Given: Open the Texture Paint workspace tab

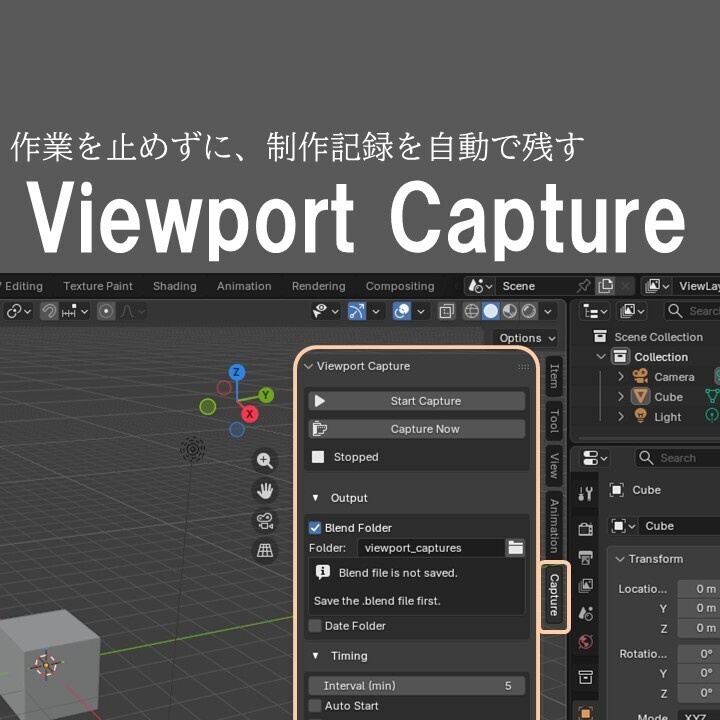Looking at the screenshot, I should [x=98, y=286].
